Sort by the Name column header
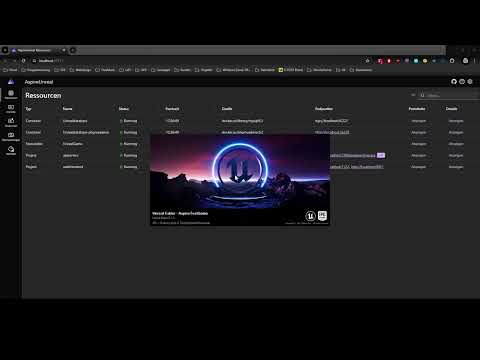Image resolution: width=480 pixels, height=360 pixels. (67, 109)
